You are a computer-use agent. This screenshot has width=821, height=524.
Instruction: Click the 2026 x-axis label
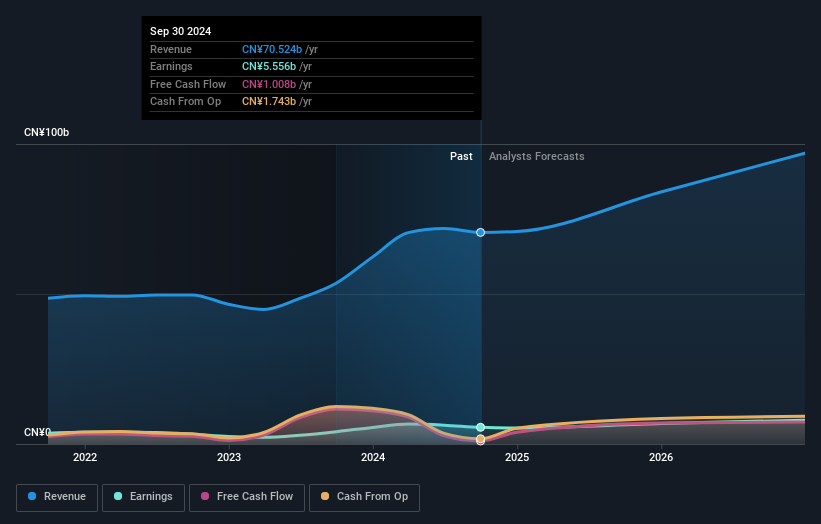pyautogui.click(x=661, y=458)
